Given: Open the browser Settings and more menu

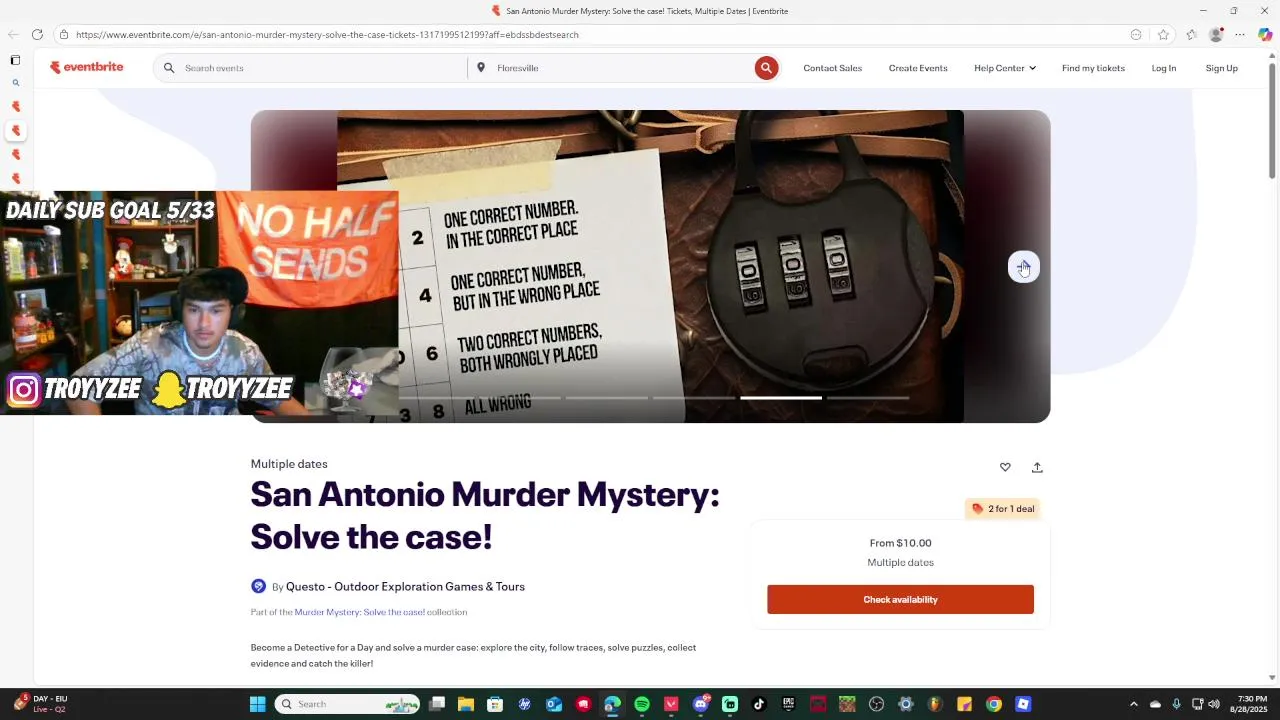Looking at the screenshot, I should point(1240,34).
